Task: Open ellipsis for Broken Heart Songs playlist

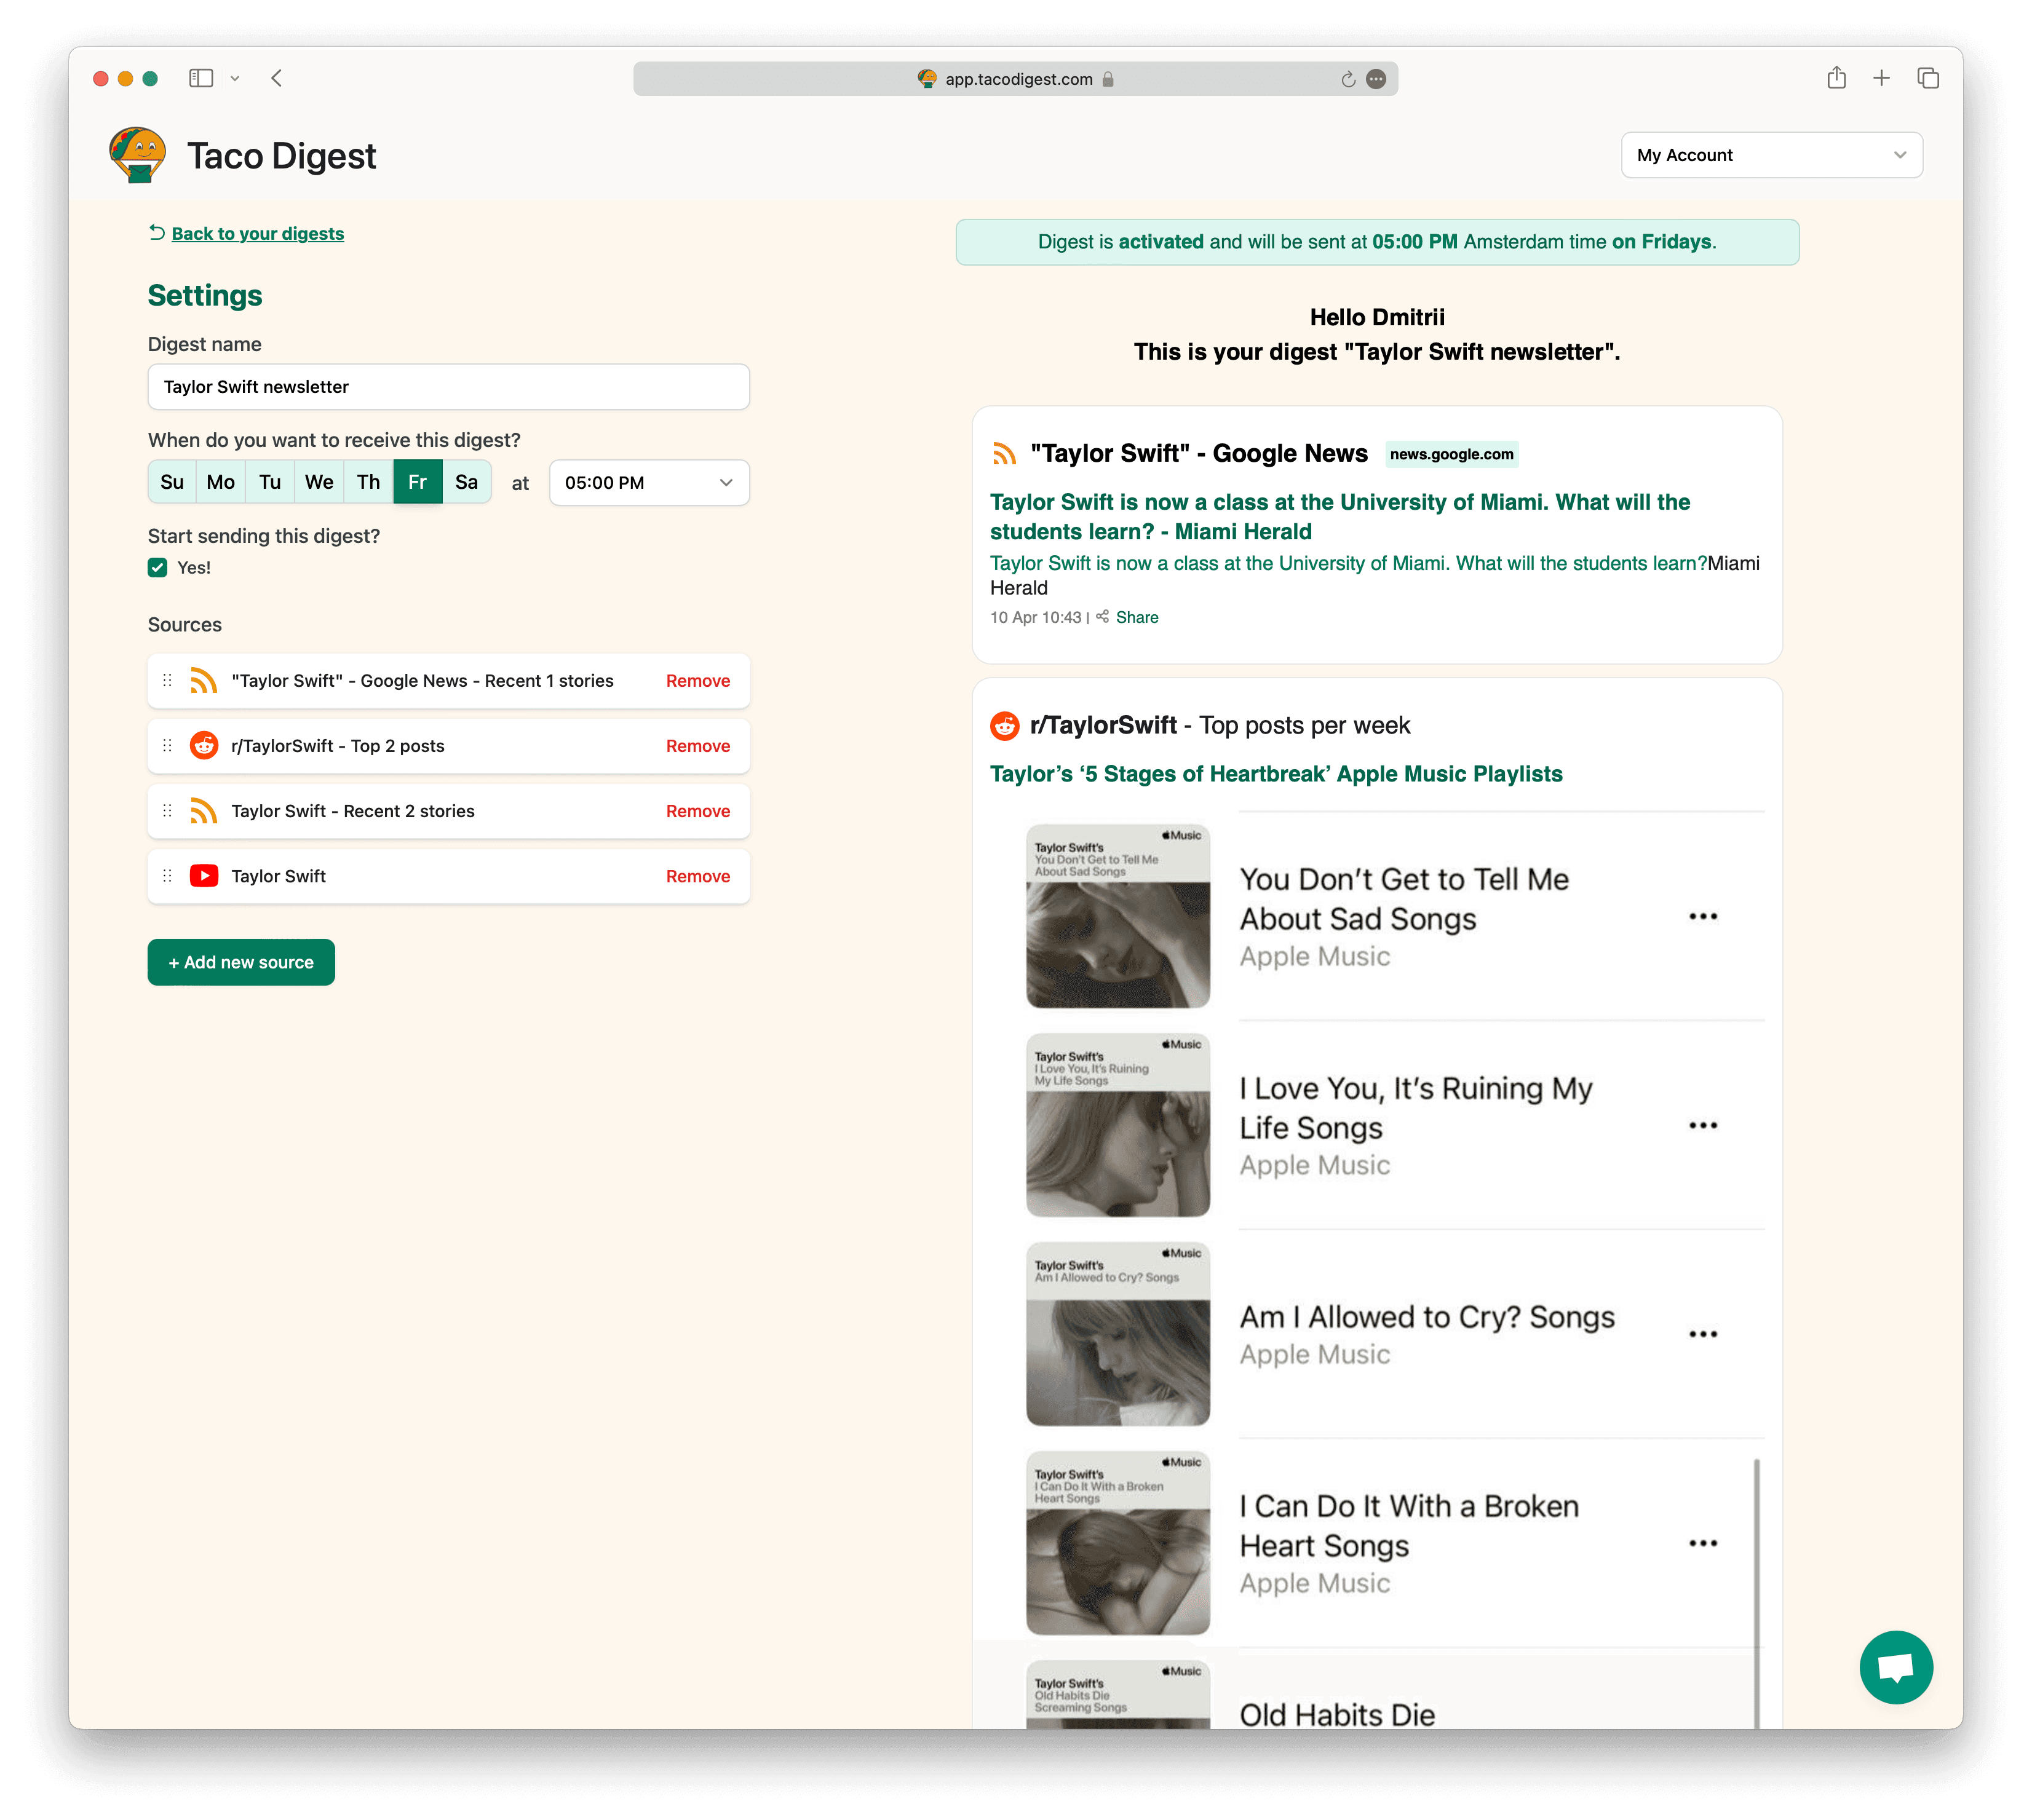Action: pyautogui.click(x=1703, y=1543)
